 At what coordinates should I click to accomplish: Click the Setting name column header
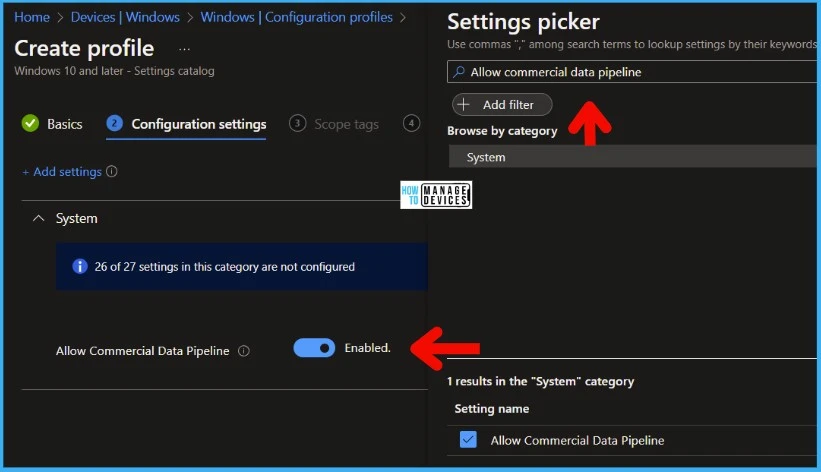pos(492,409)
